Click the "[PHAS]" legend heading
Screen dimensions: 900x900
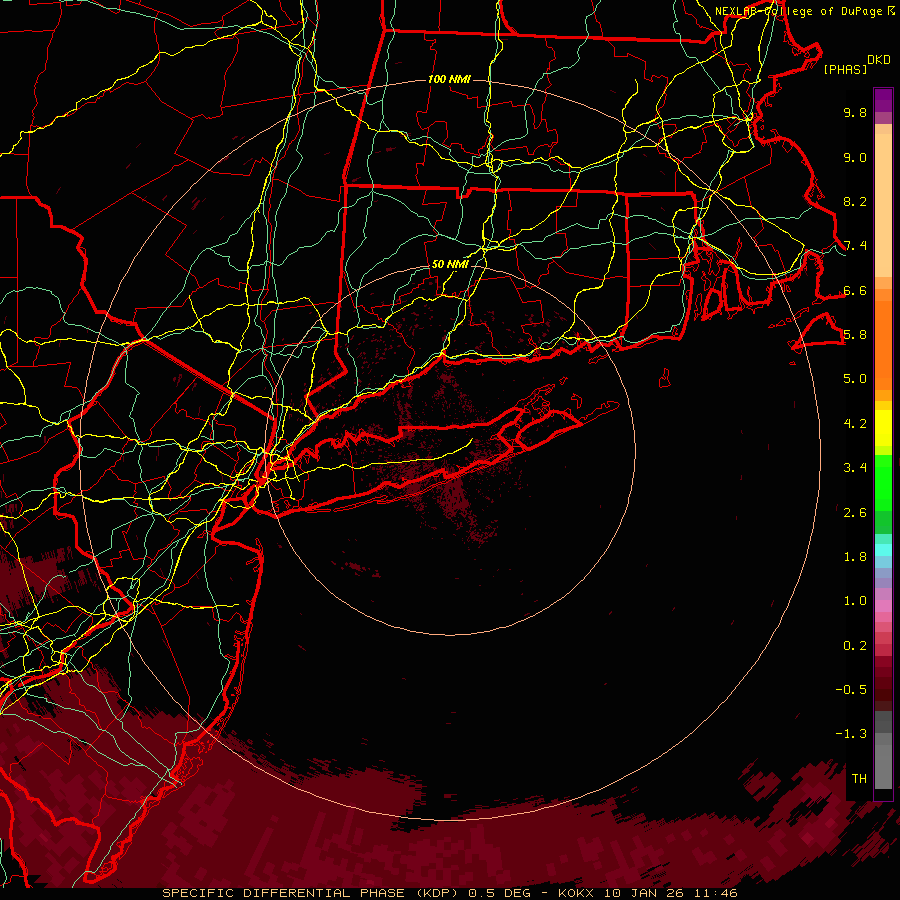pos(845,70)
